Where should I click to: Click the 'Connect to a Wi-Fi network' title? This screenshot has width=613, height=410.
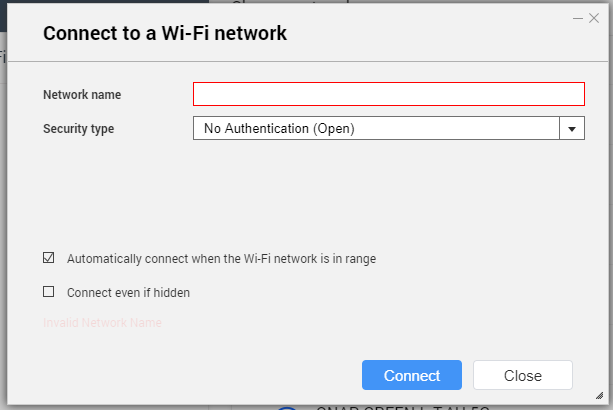tap(165, 33)
